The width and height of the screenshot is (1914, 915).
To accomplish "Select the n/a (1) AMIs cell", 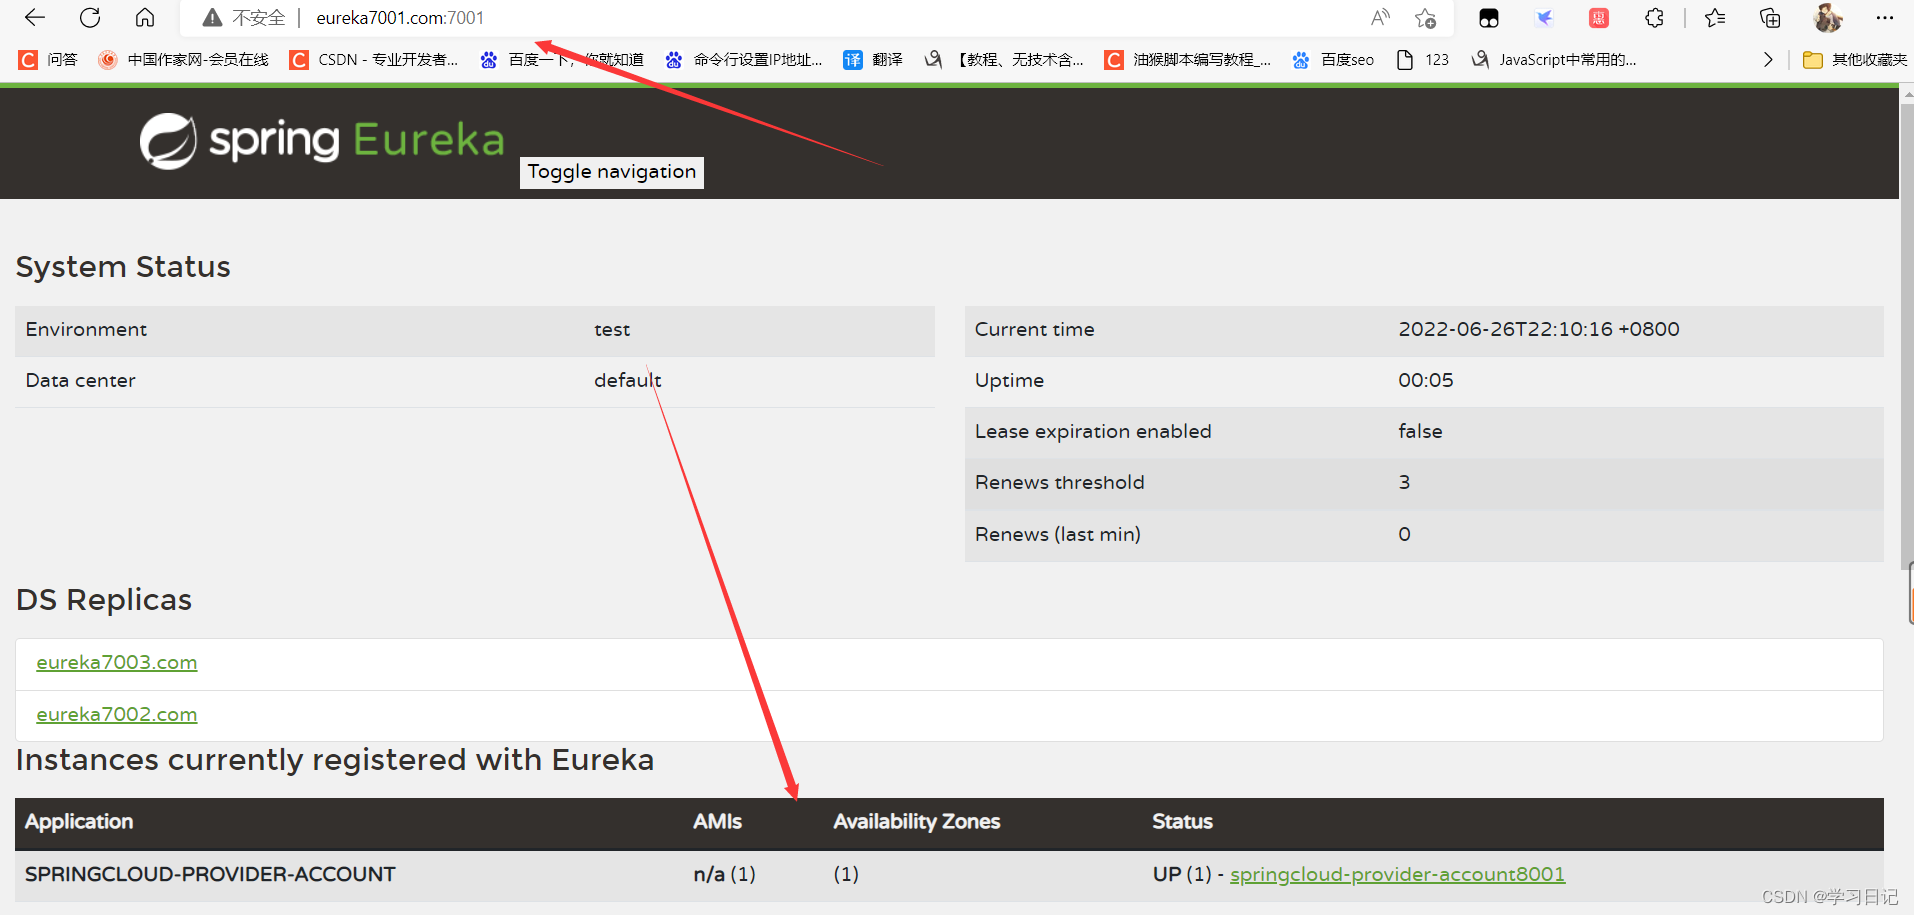I will [x=724, y=874].
